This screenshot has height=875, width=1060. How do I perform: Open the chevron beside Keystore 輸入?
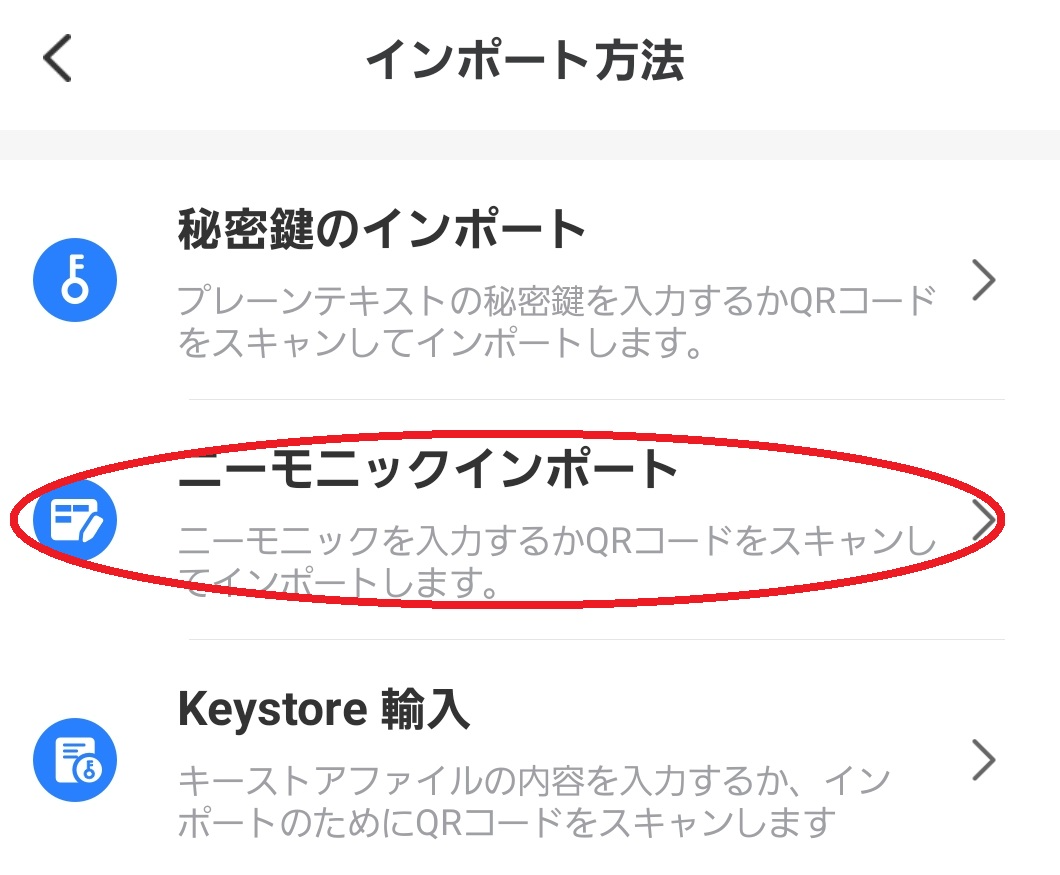[984, 760]
